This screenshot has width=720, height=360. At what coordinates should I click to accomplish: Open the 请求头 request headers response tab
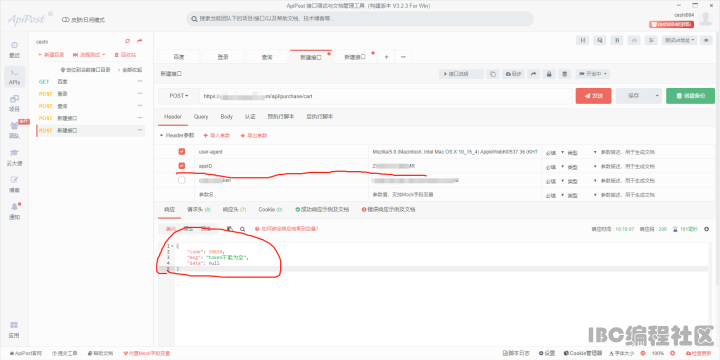(x=198, y=209)
